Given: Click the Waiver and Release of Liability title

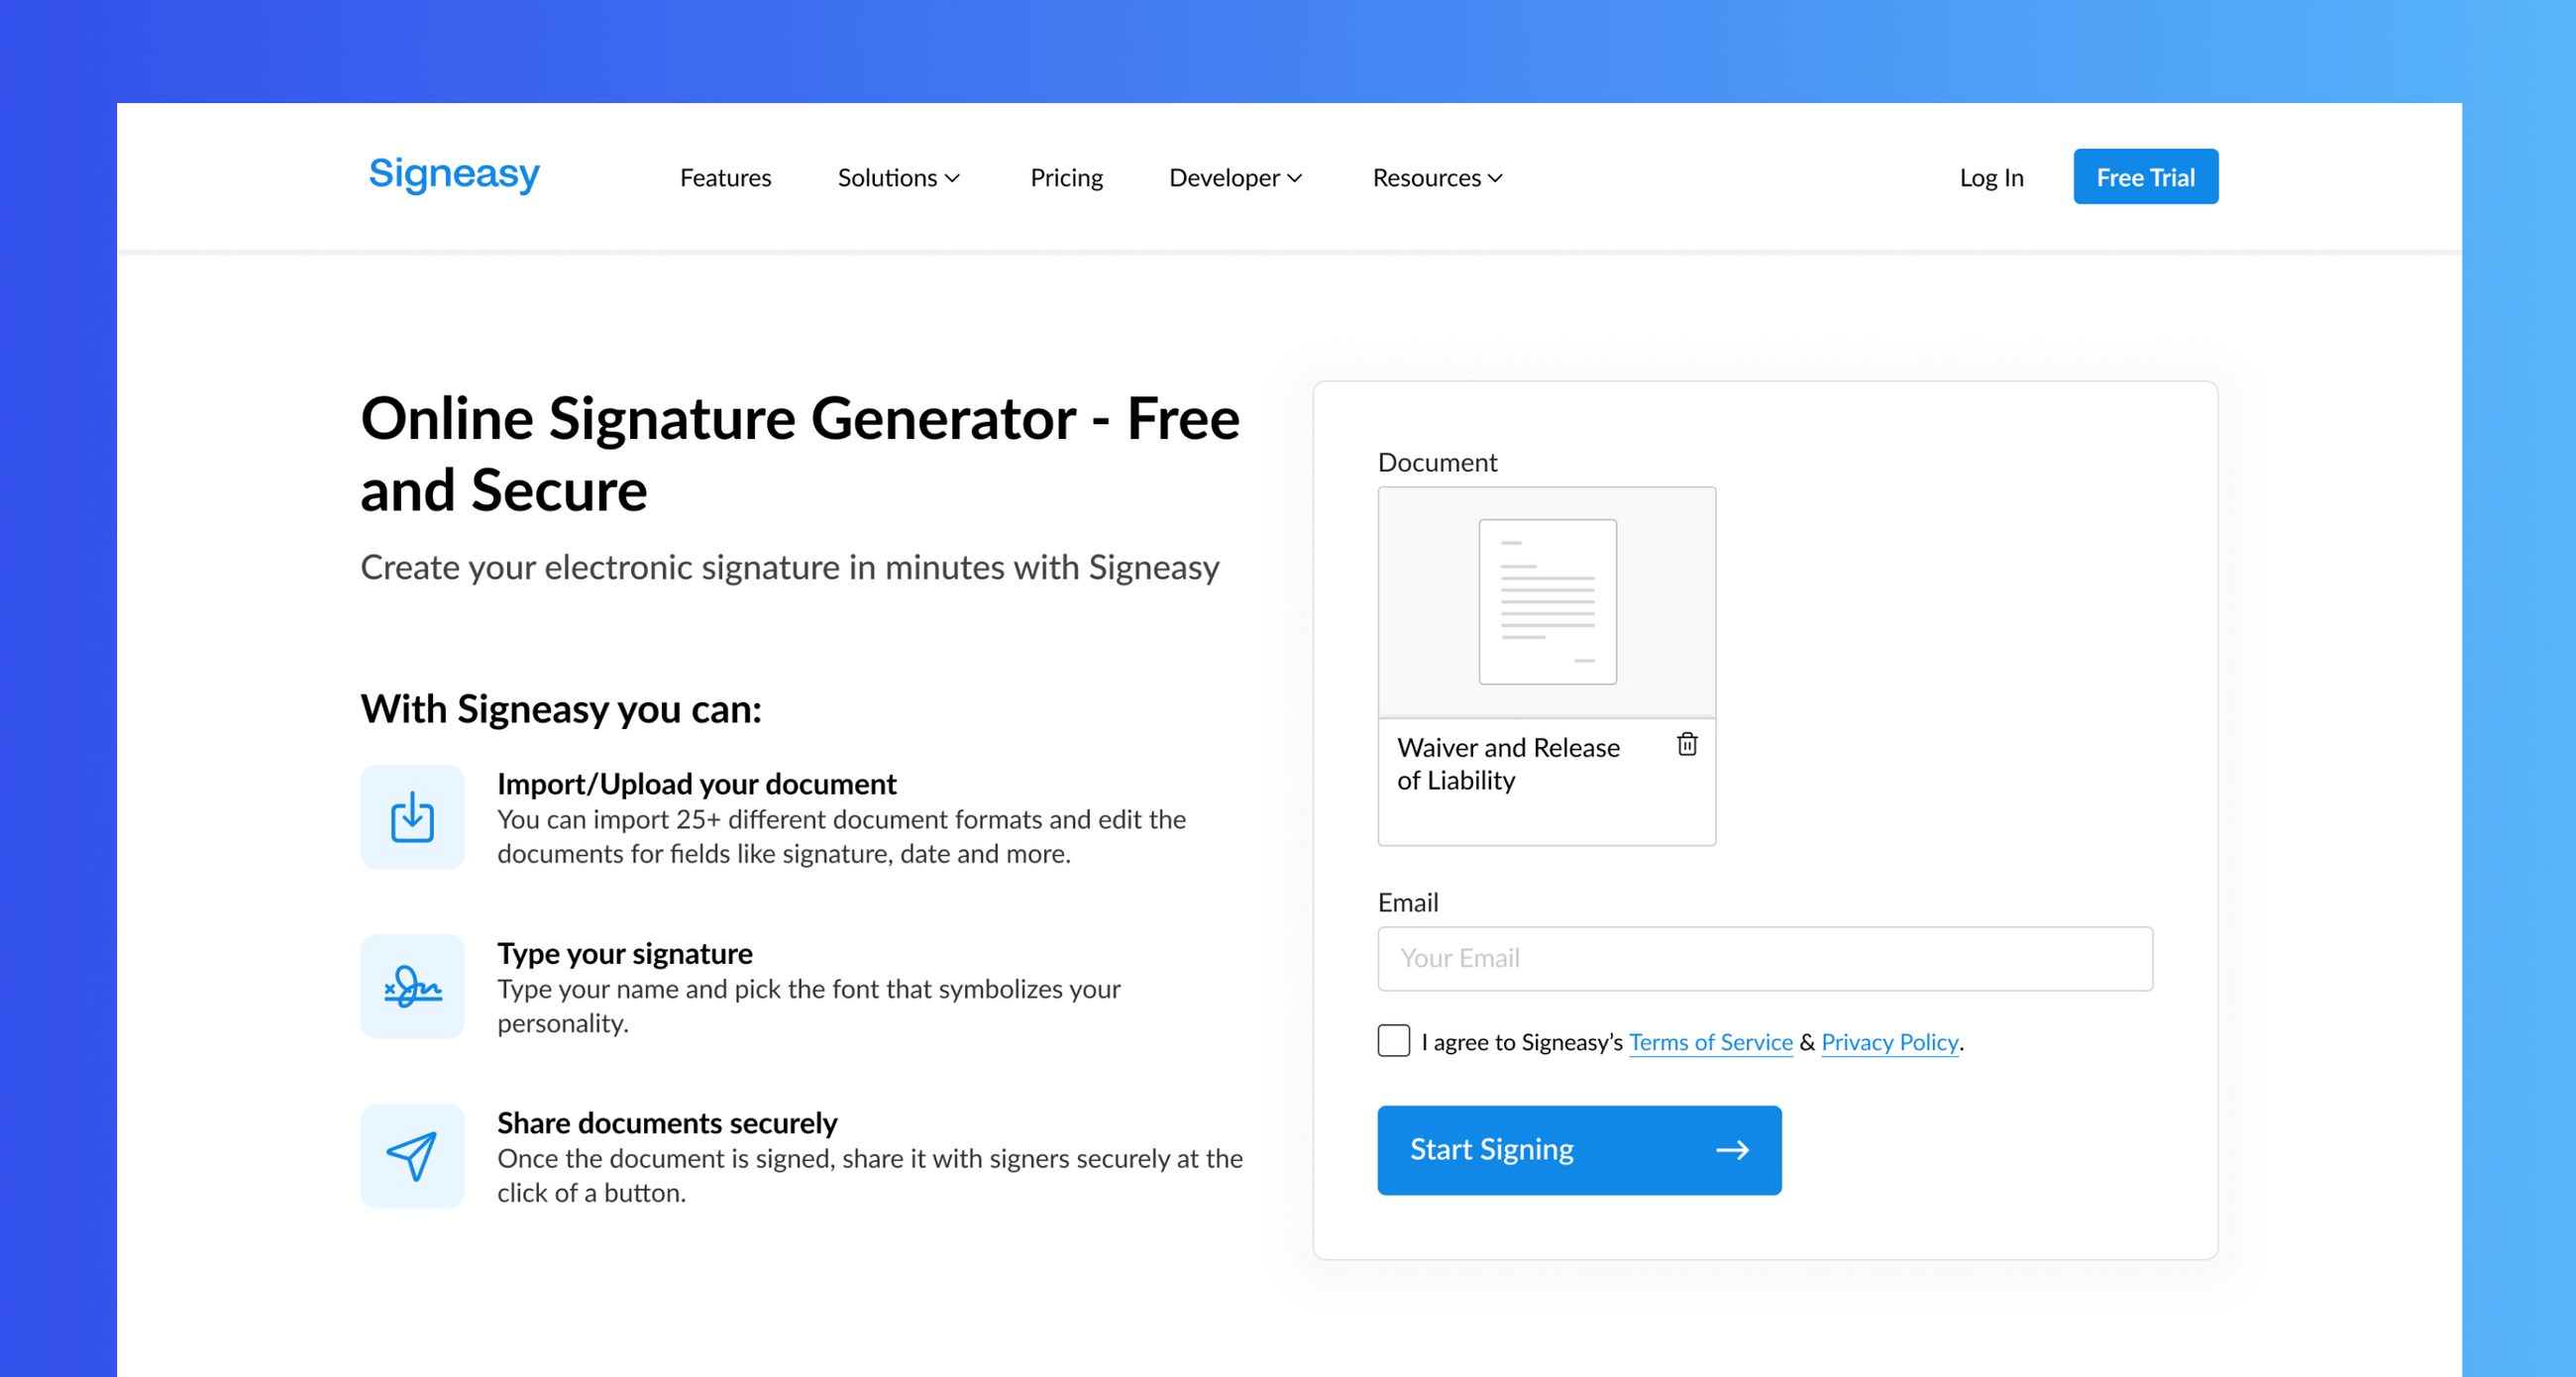Looking at the screenshot, I should (1508, 764).
